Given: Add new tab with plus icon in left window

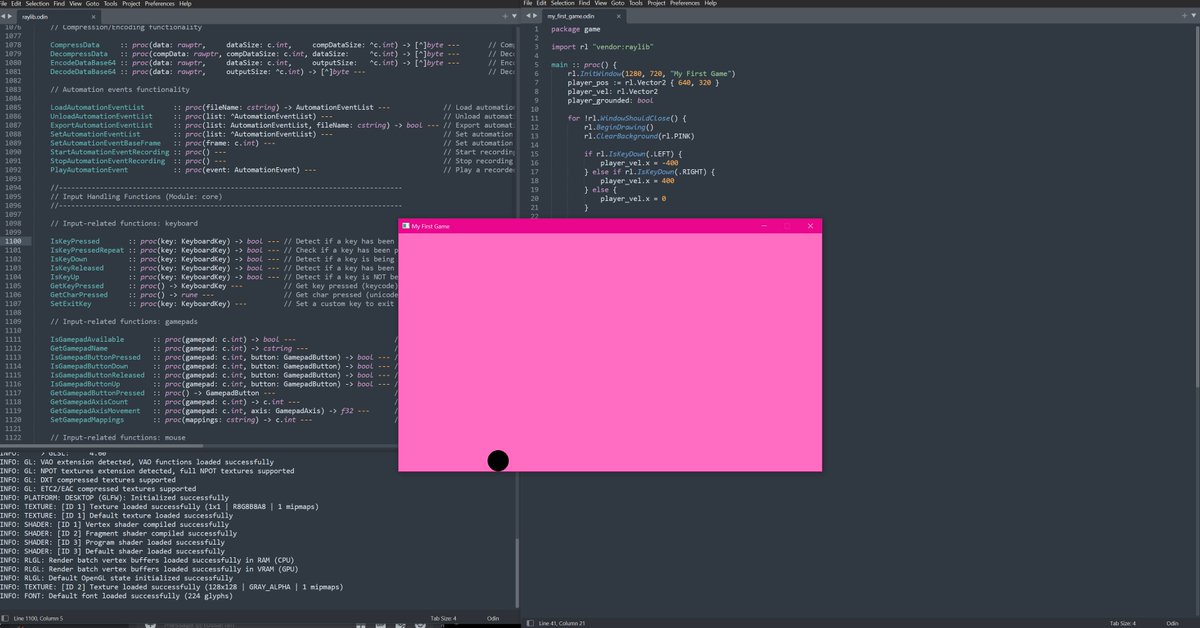Looking at the screenshot, I should (x=503, y=17).
